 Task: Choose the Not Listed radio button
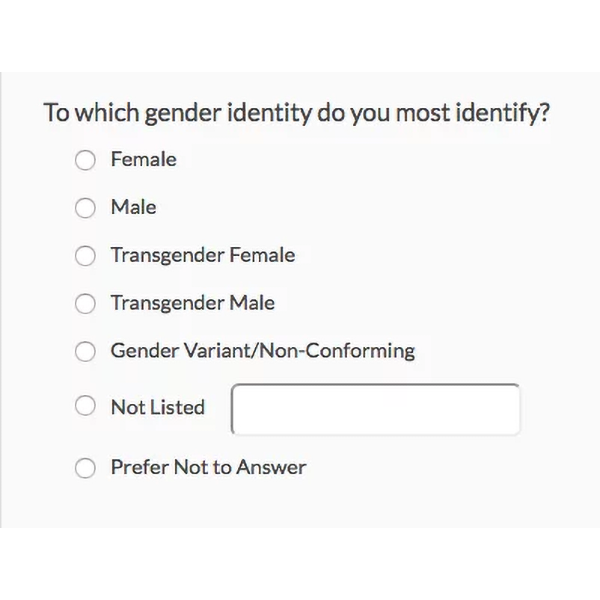click(86, 407)
